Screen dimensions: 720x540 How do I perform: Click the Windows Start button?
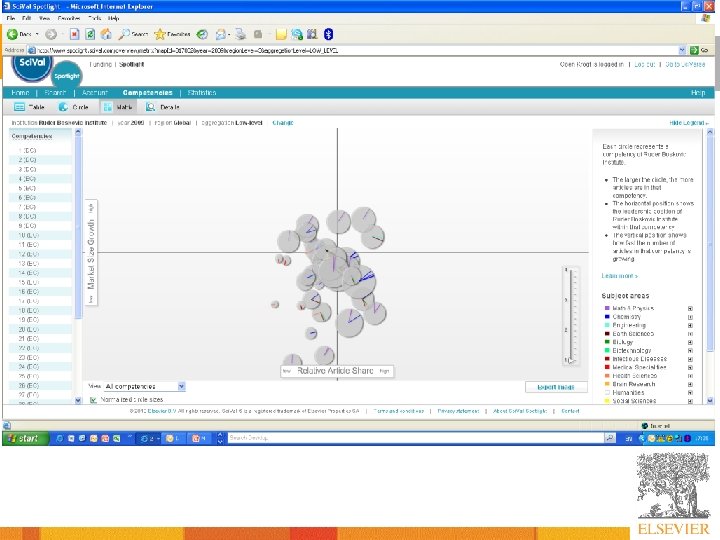coord(26,439)
